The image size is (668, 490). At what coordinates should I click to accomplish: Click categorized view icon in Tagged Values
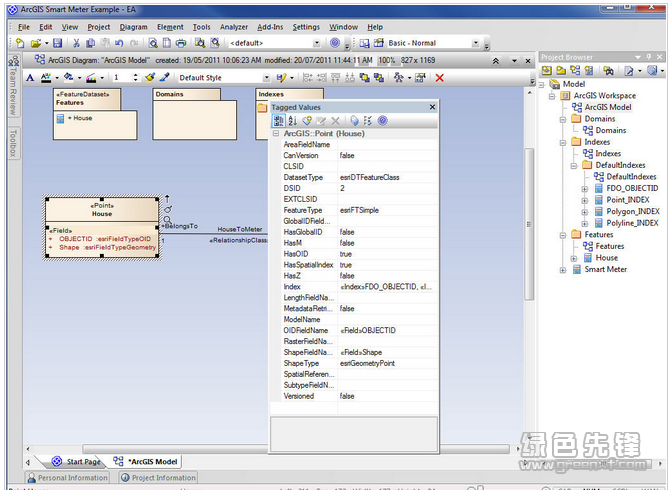279,121
